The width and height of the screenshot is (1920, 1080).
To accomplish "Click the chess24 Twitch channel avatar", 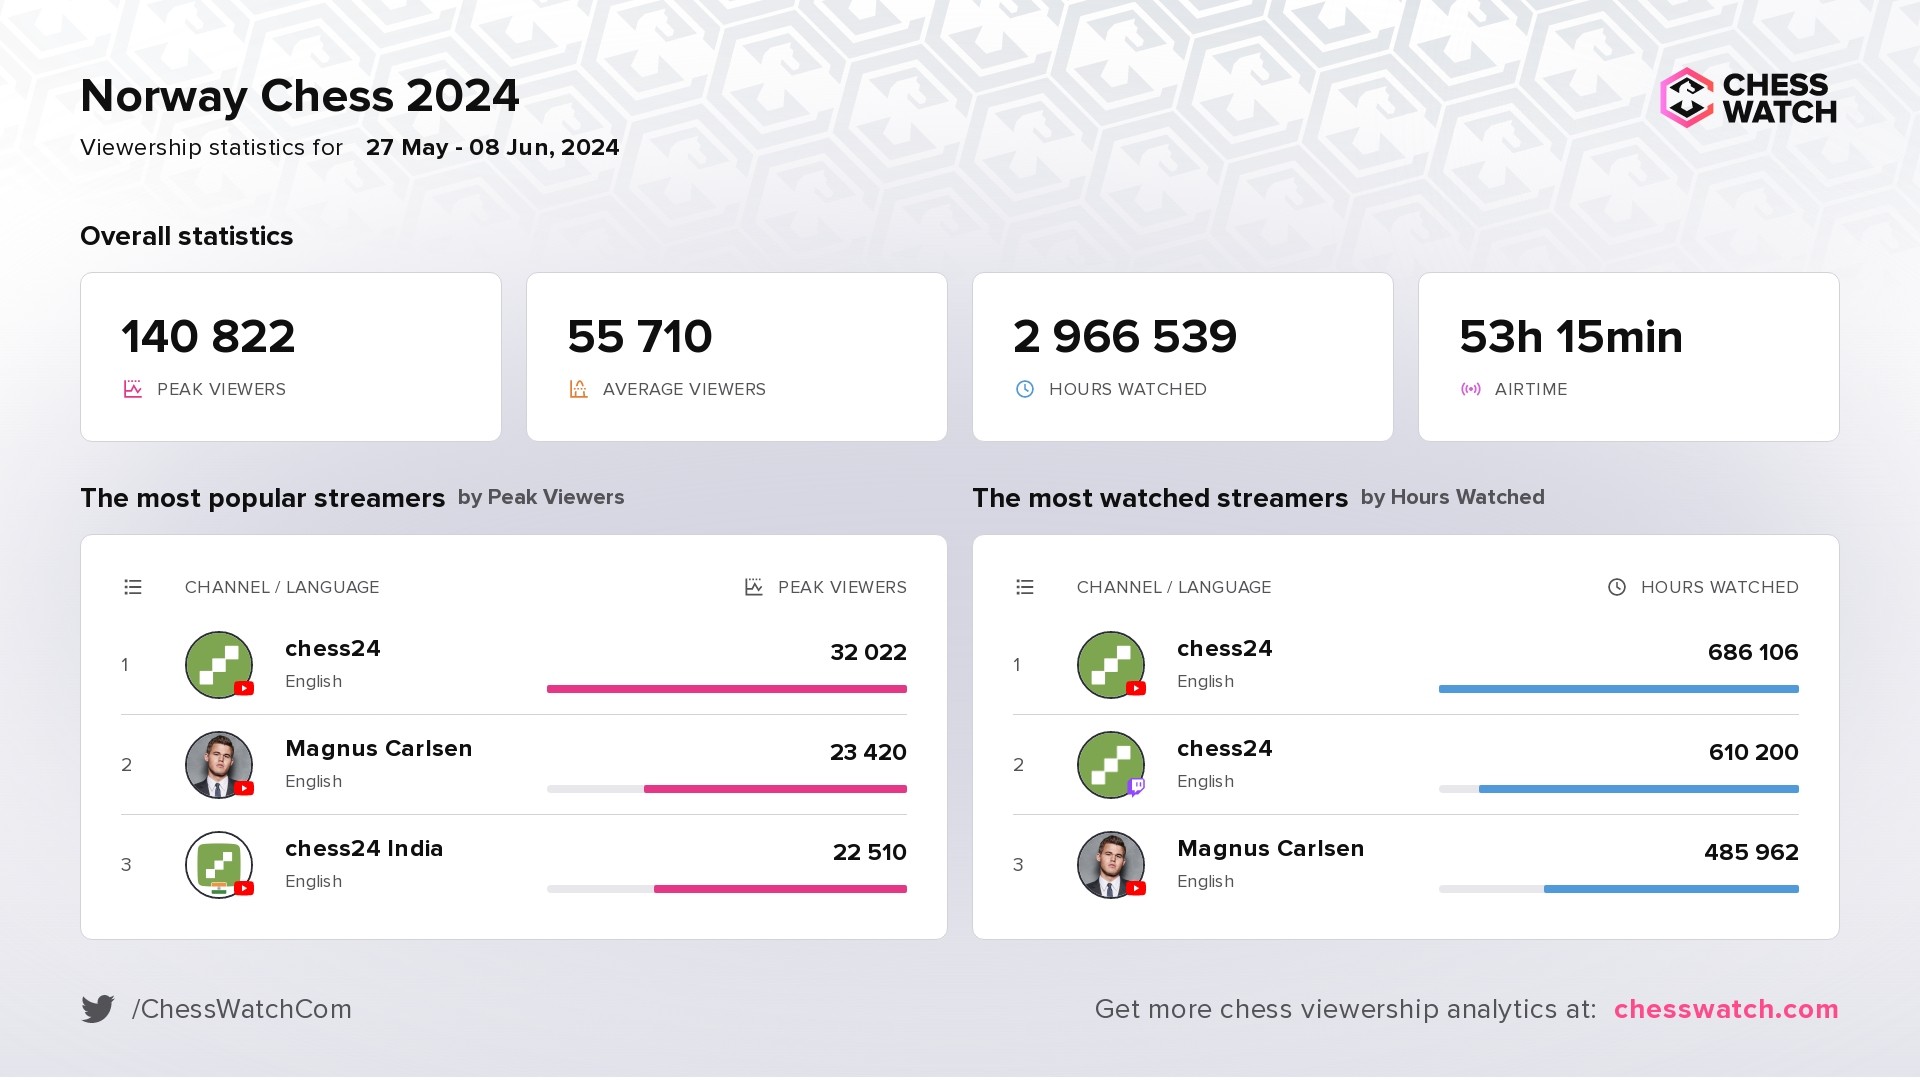I will click(1110, 764).
